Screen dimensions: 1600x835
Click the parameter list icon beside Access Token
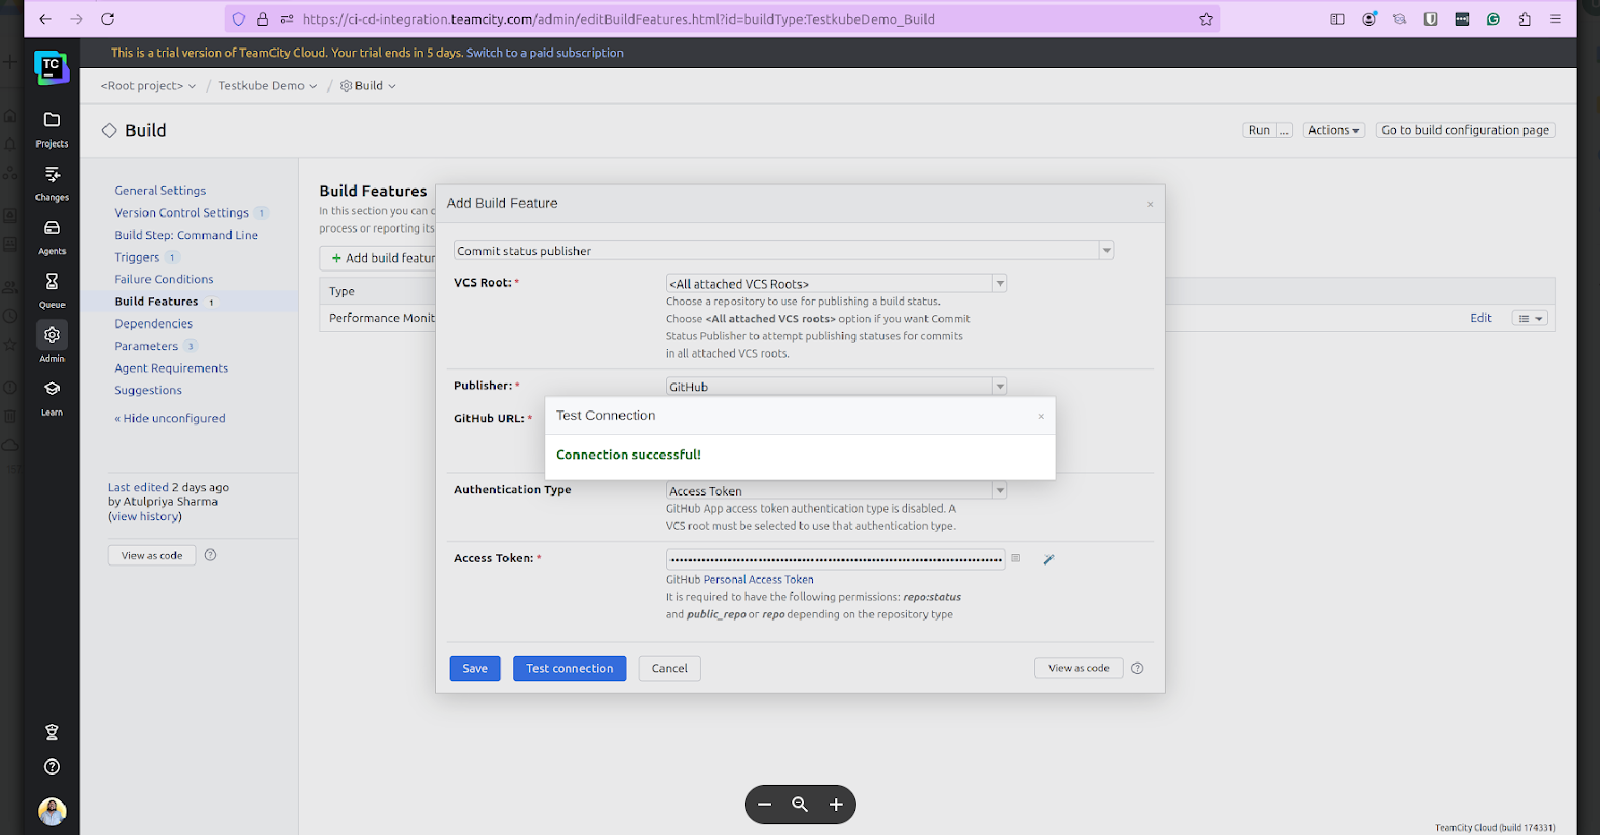1015,558
